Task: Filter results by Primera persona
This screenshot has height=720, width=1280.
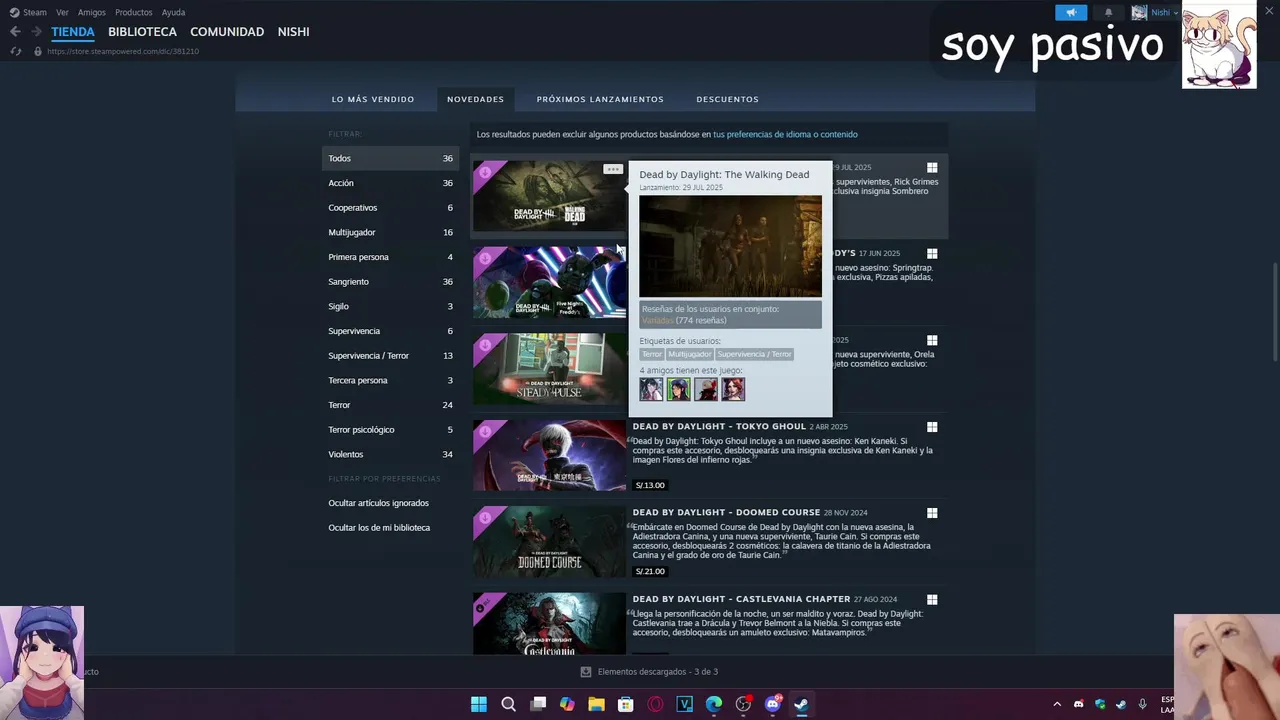Action: pos(390,257)
